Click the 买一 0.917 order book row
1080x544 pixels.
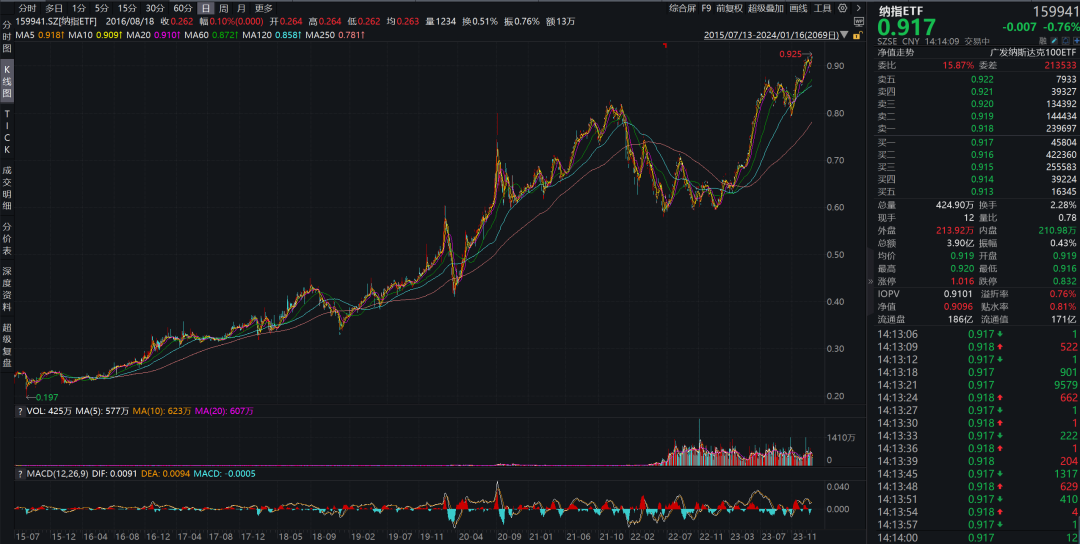pos(976,142)
